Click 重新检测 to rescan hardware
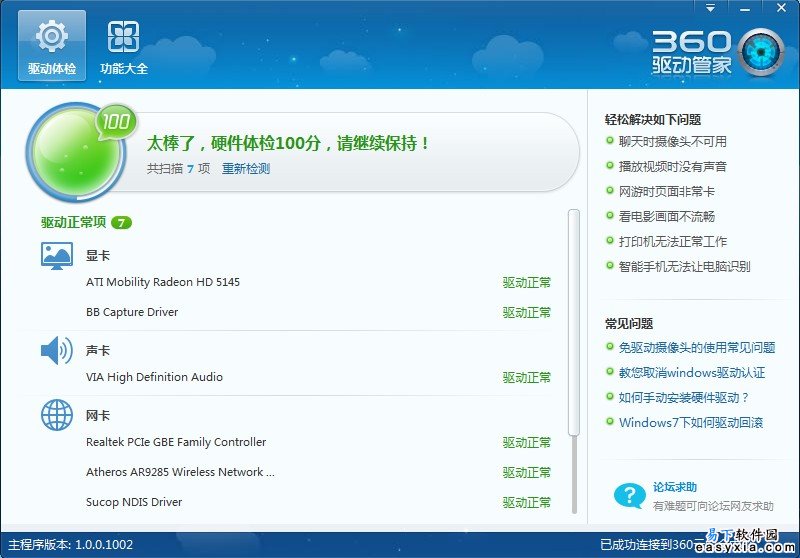This screenshot has width=800, height=558. pos(246,169)
